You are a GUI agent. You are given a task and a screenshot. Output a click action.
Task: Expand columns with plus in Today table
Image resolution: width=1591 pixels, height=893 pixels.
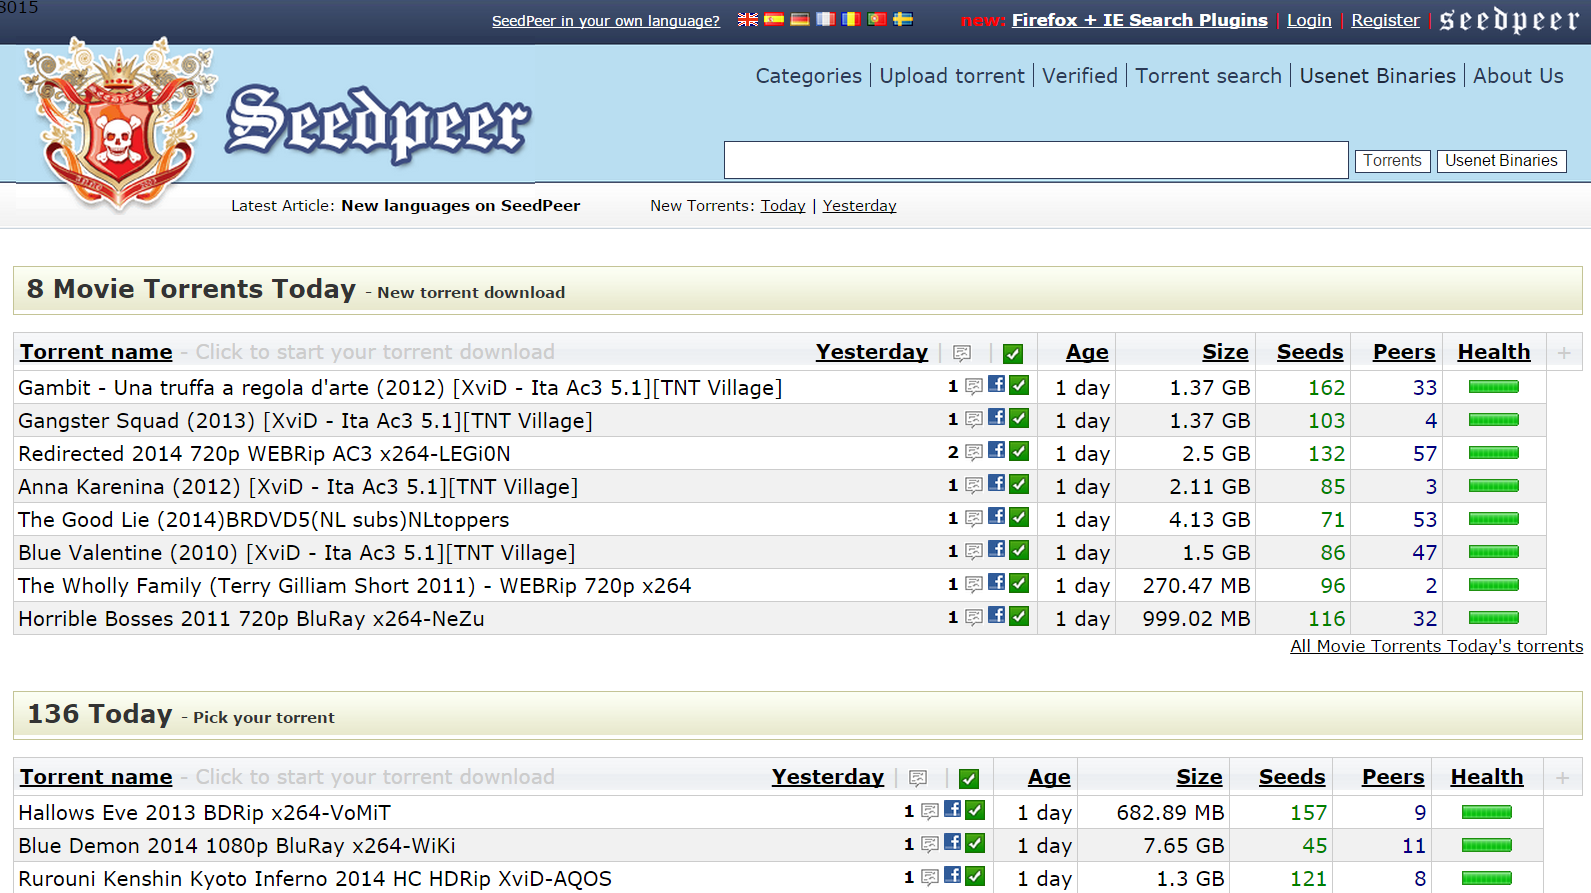coord(1562,777)
